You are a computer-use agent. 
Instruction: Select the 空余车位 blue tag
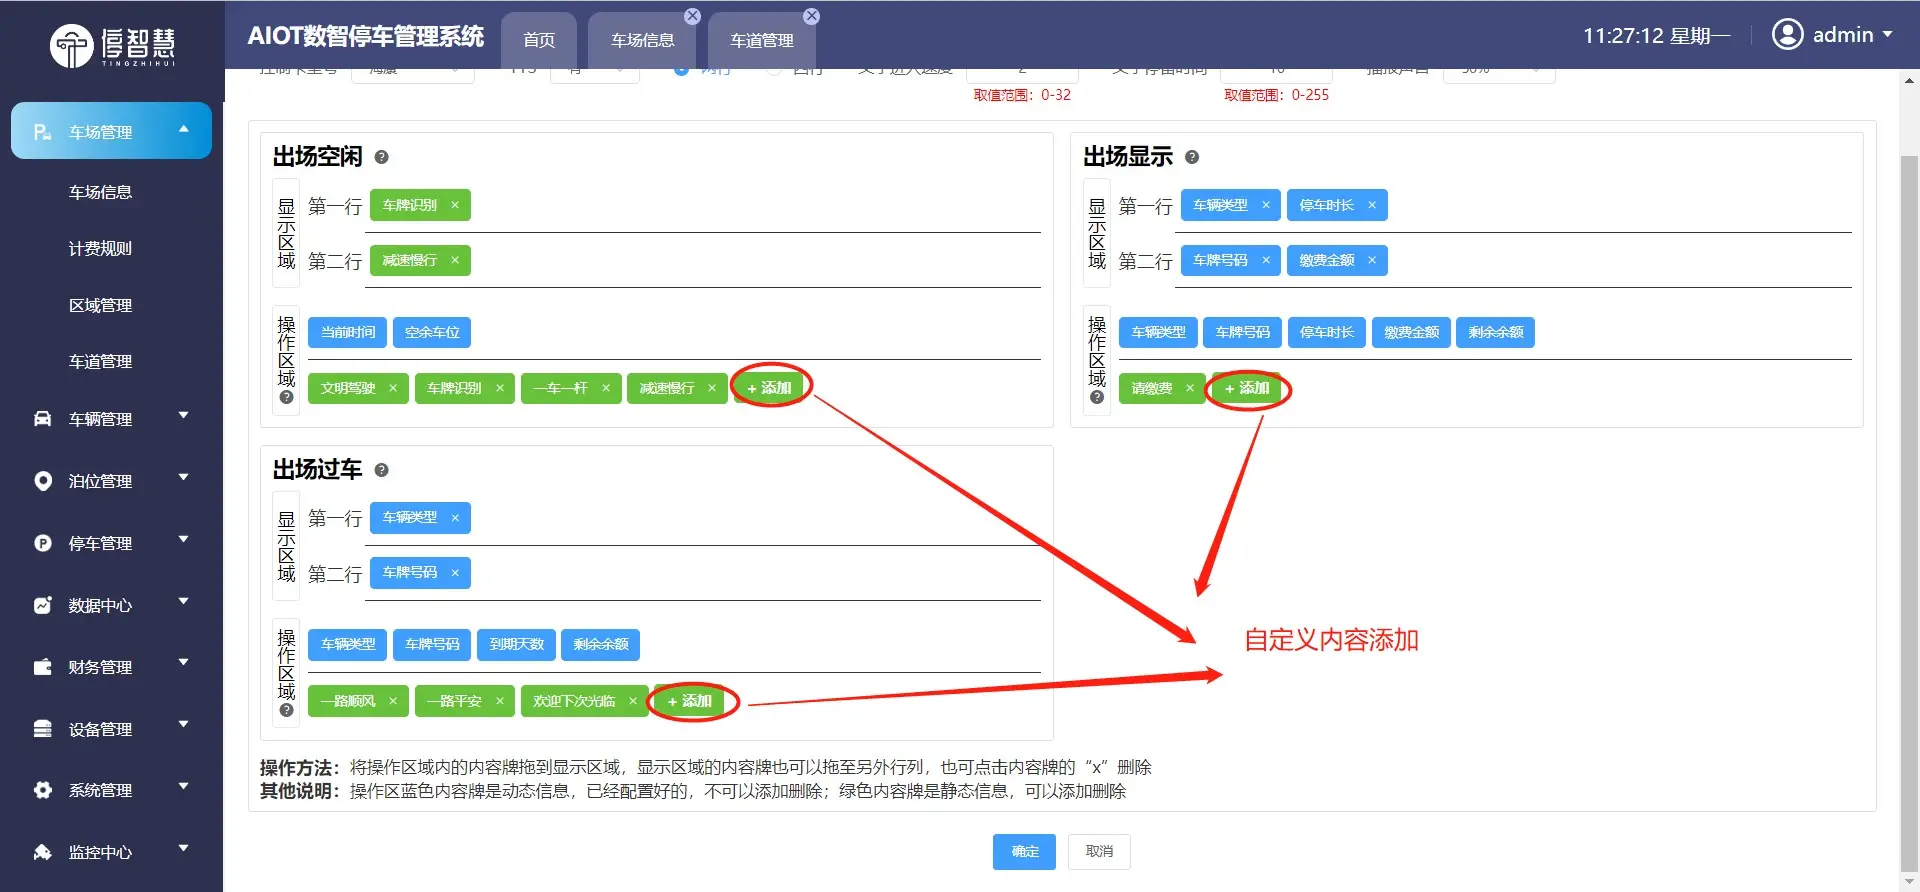click(432, 332)
